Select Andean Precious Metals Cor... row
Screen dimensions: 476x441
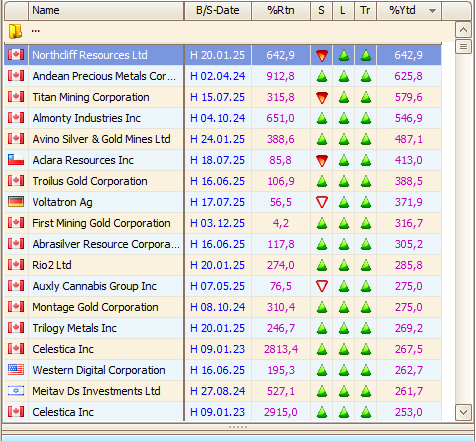tap(104, 76)
